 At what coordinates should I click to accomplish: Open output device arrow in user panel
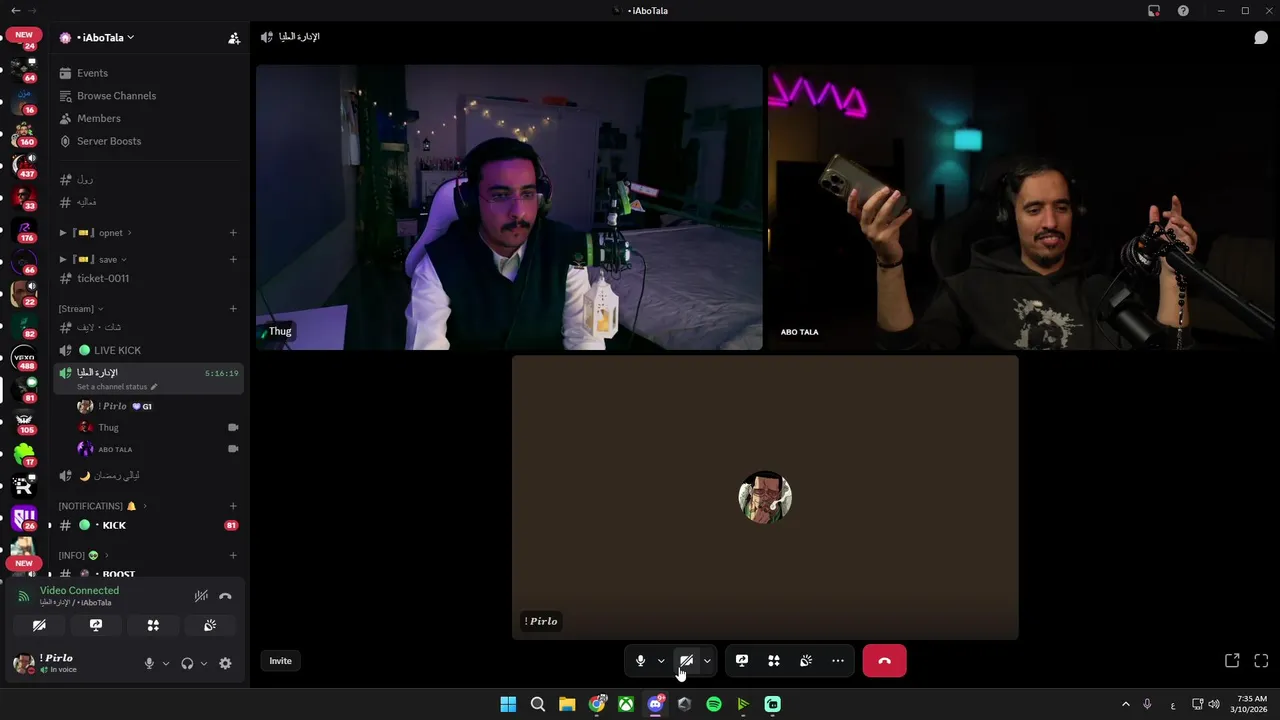(x=204, y=663)
